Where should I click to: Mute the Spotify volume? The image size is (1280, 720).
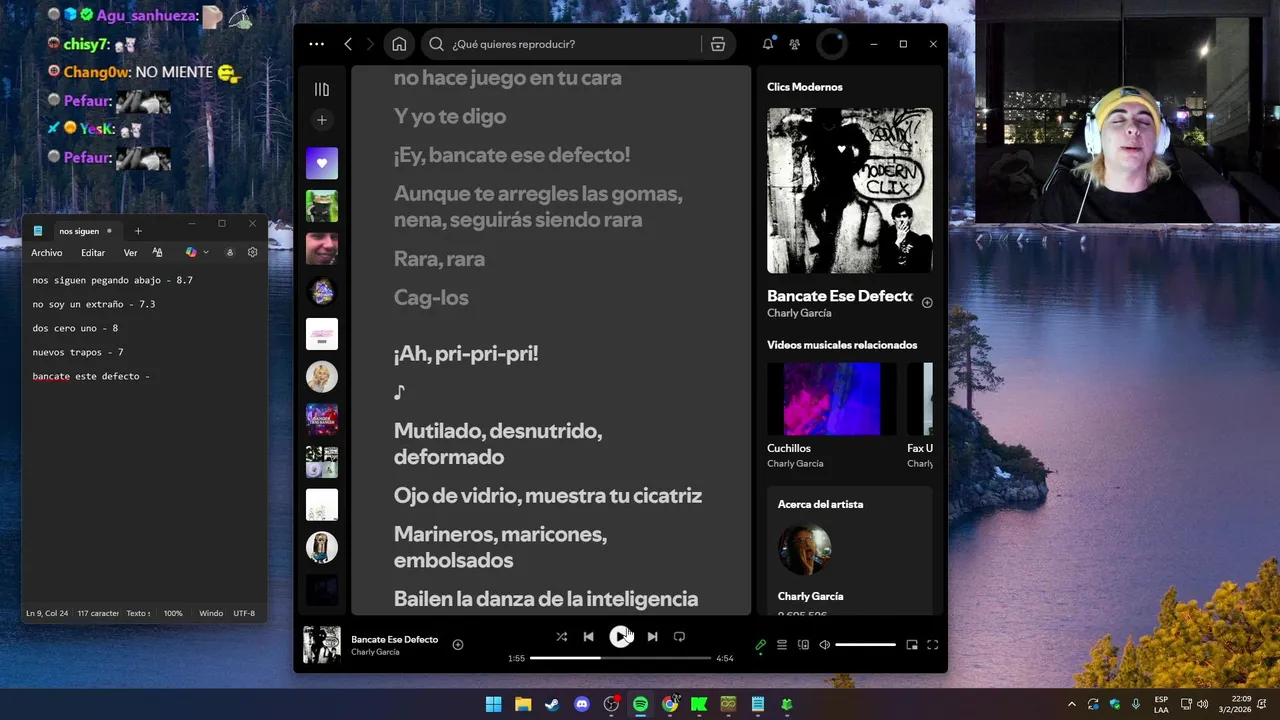click(824, 645)
